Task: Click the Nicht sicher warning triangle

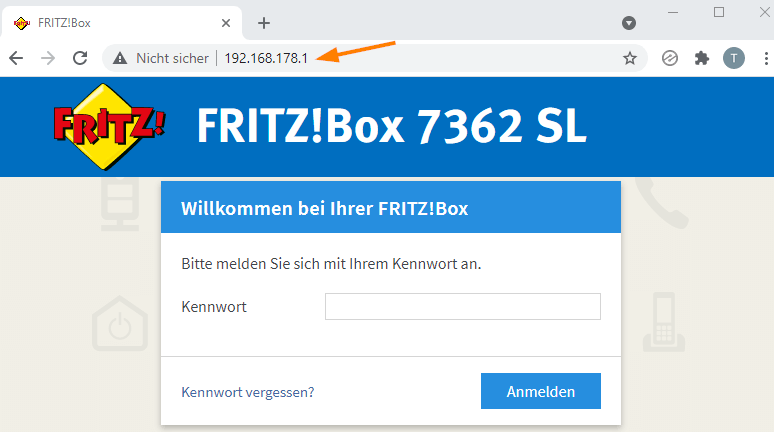Action: pyautogui.click(x=120, y=58)
